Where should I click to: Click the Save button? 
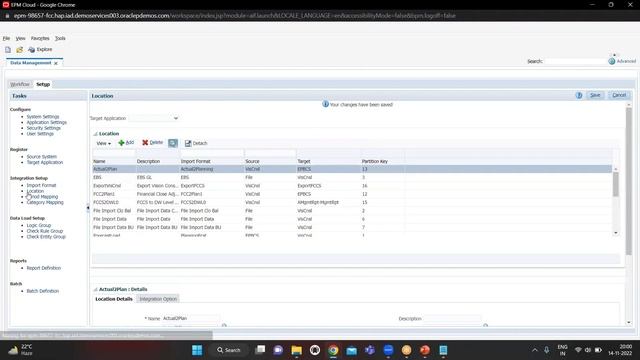coord(595,95)
